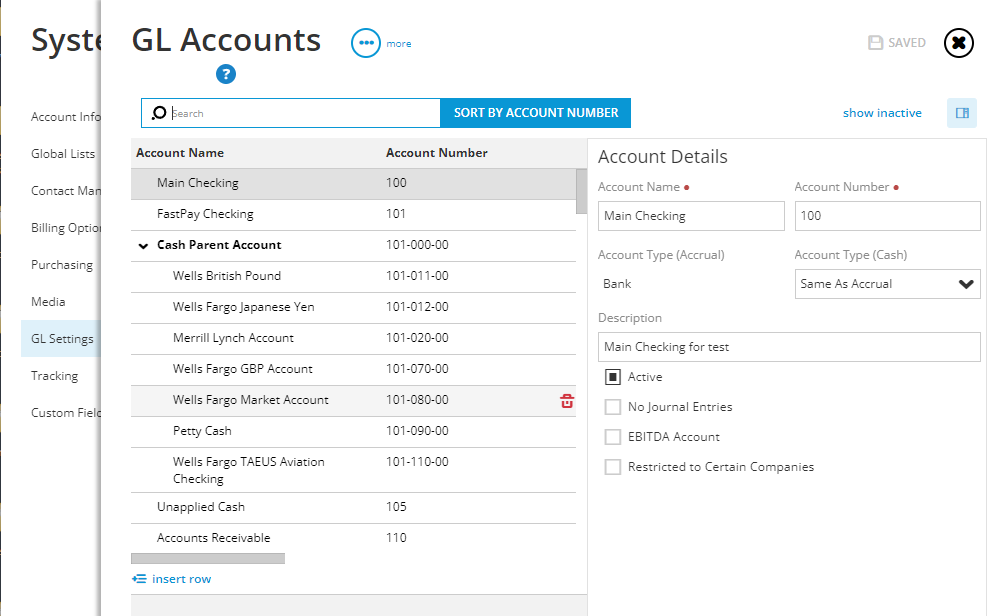The width and height of the screenshot is (995, 616).
Task: Click the search magnifier icon
Action: point(158,112)
